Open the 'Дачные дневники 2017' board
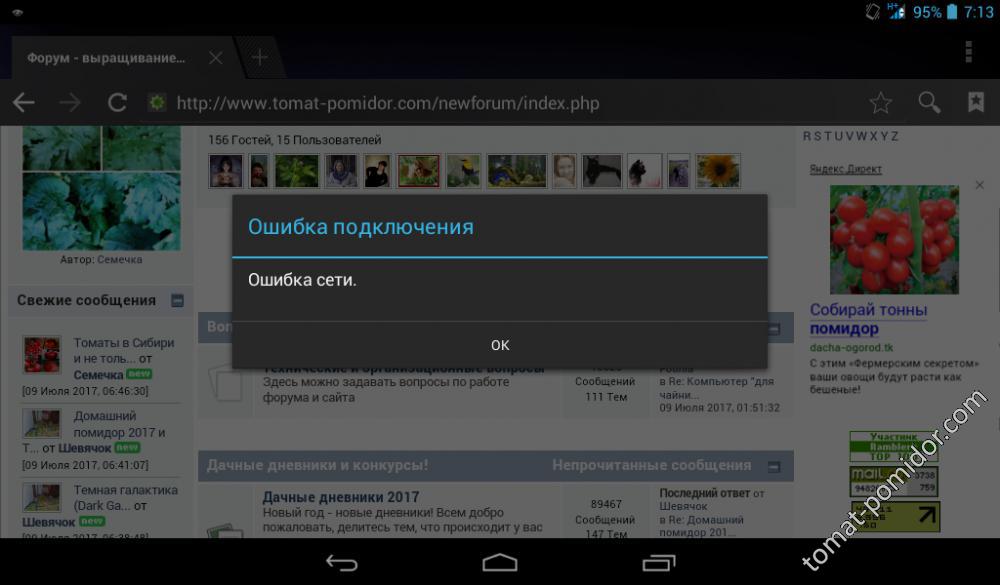The image size is (1000, 585). pyautogui.click(x=341, y=497)
